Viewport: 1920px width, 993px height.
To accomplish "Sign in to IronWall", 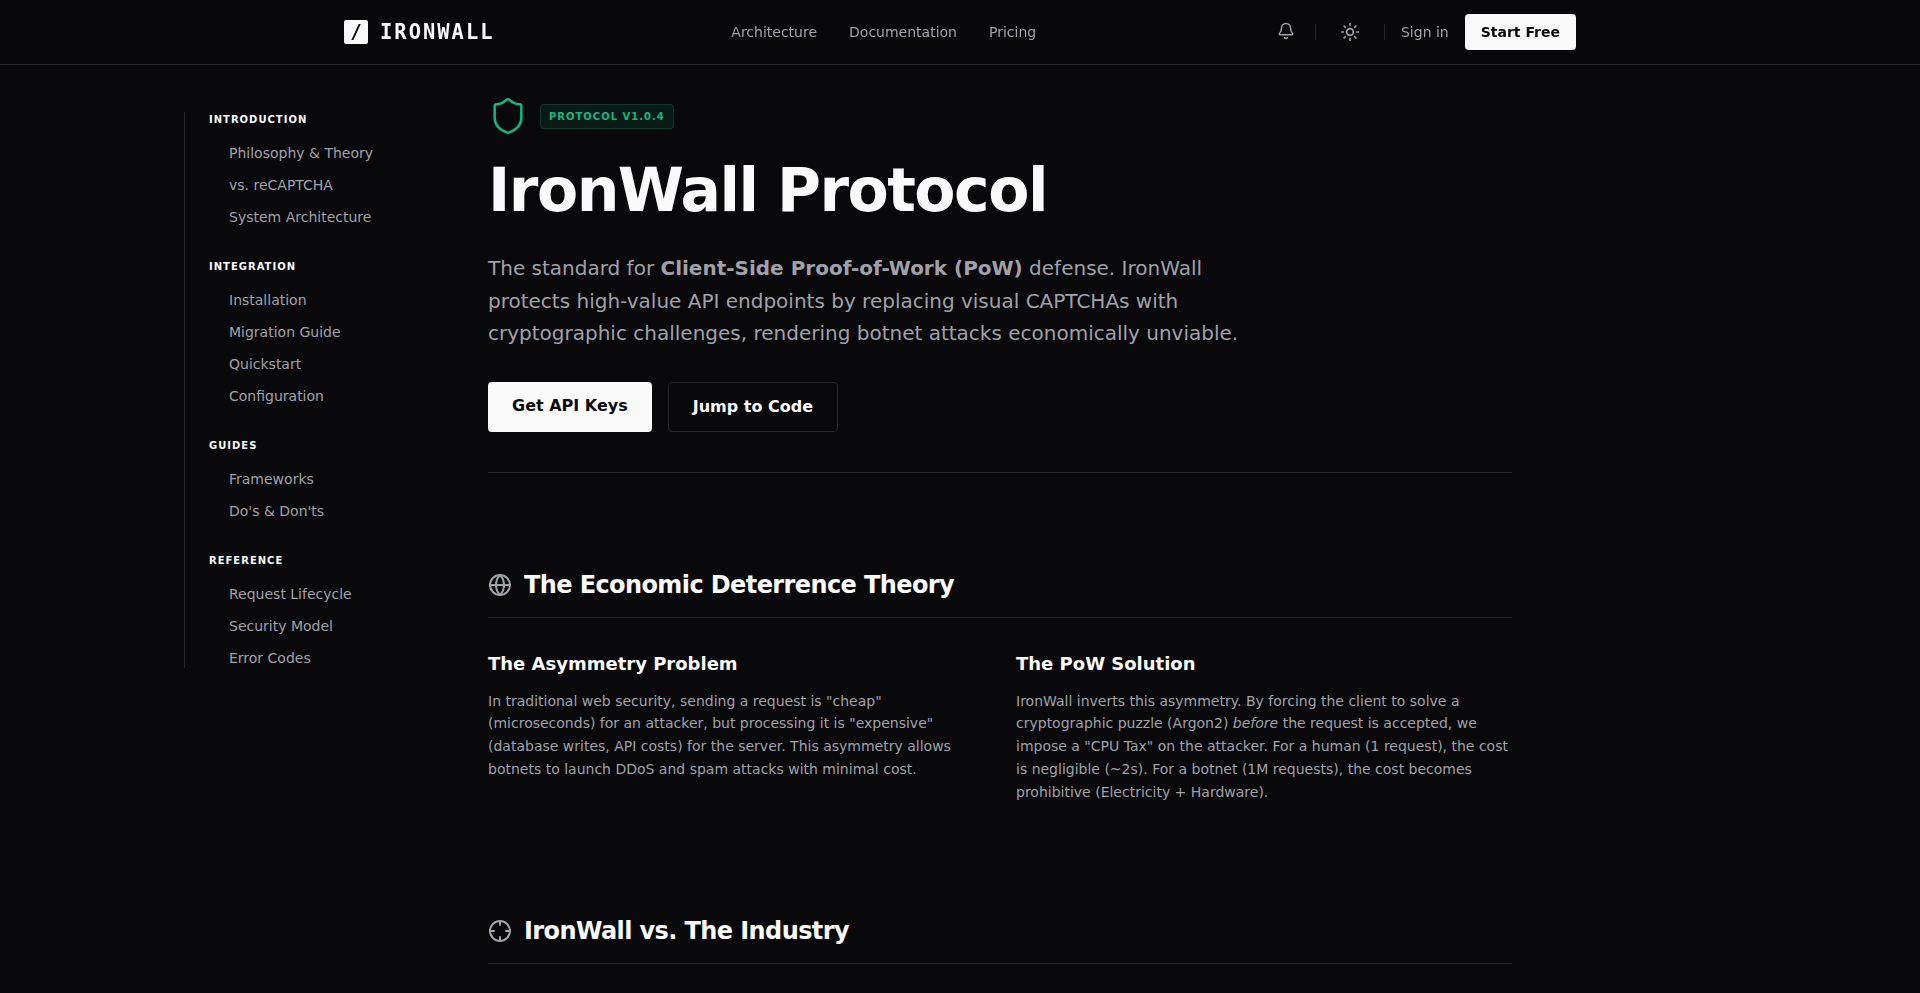I will pos(1423,31).
